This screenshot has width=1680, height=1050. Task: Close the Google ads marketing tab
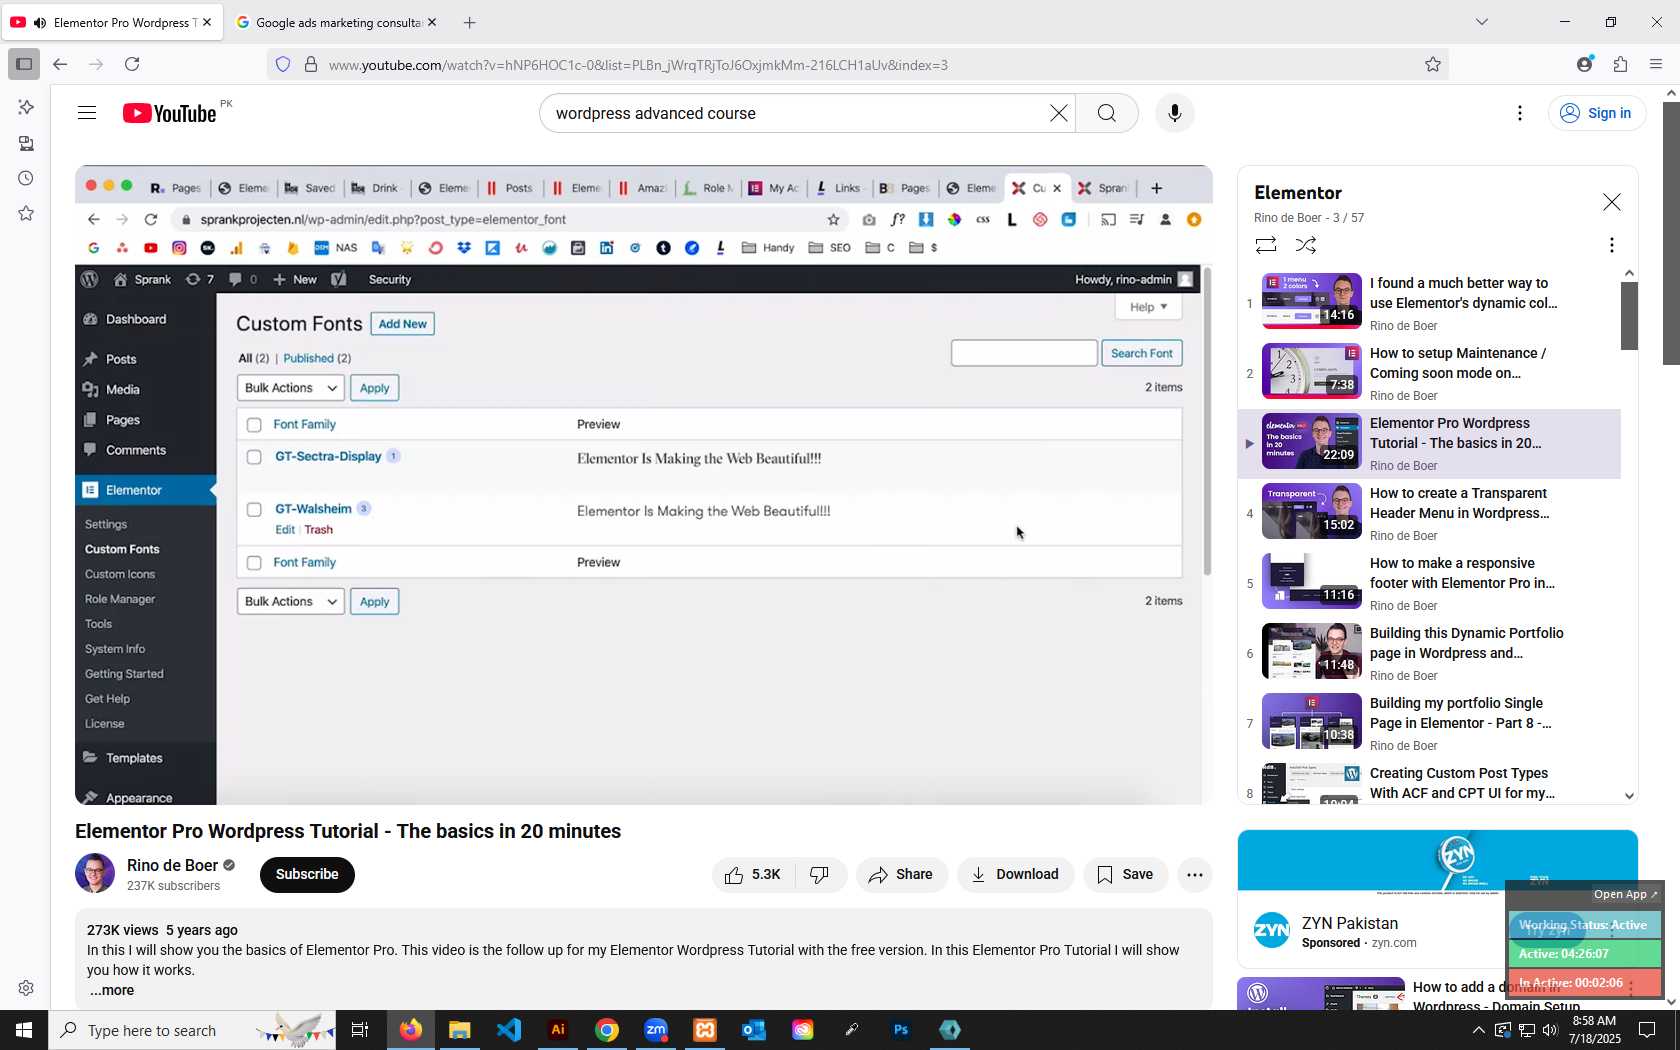pos(432,22)
